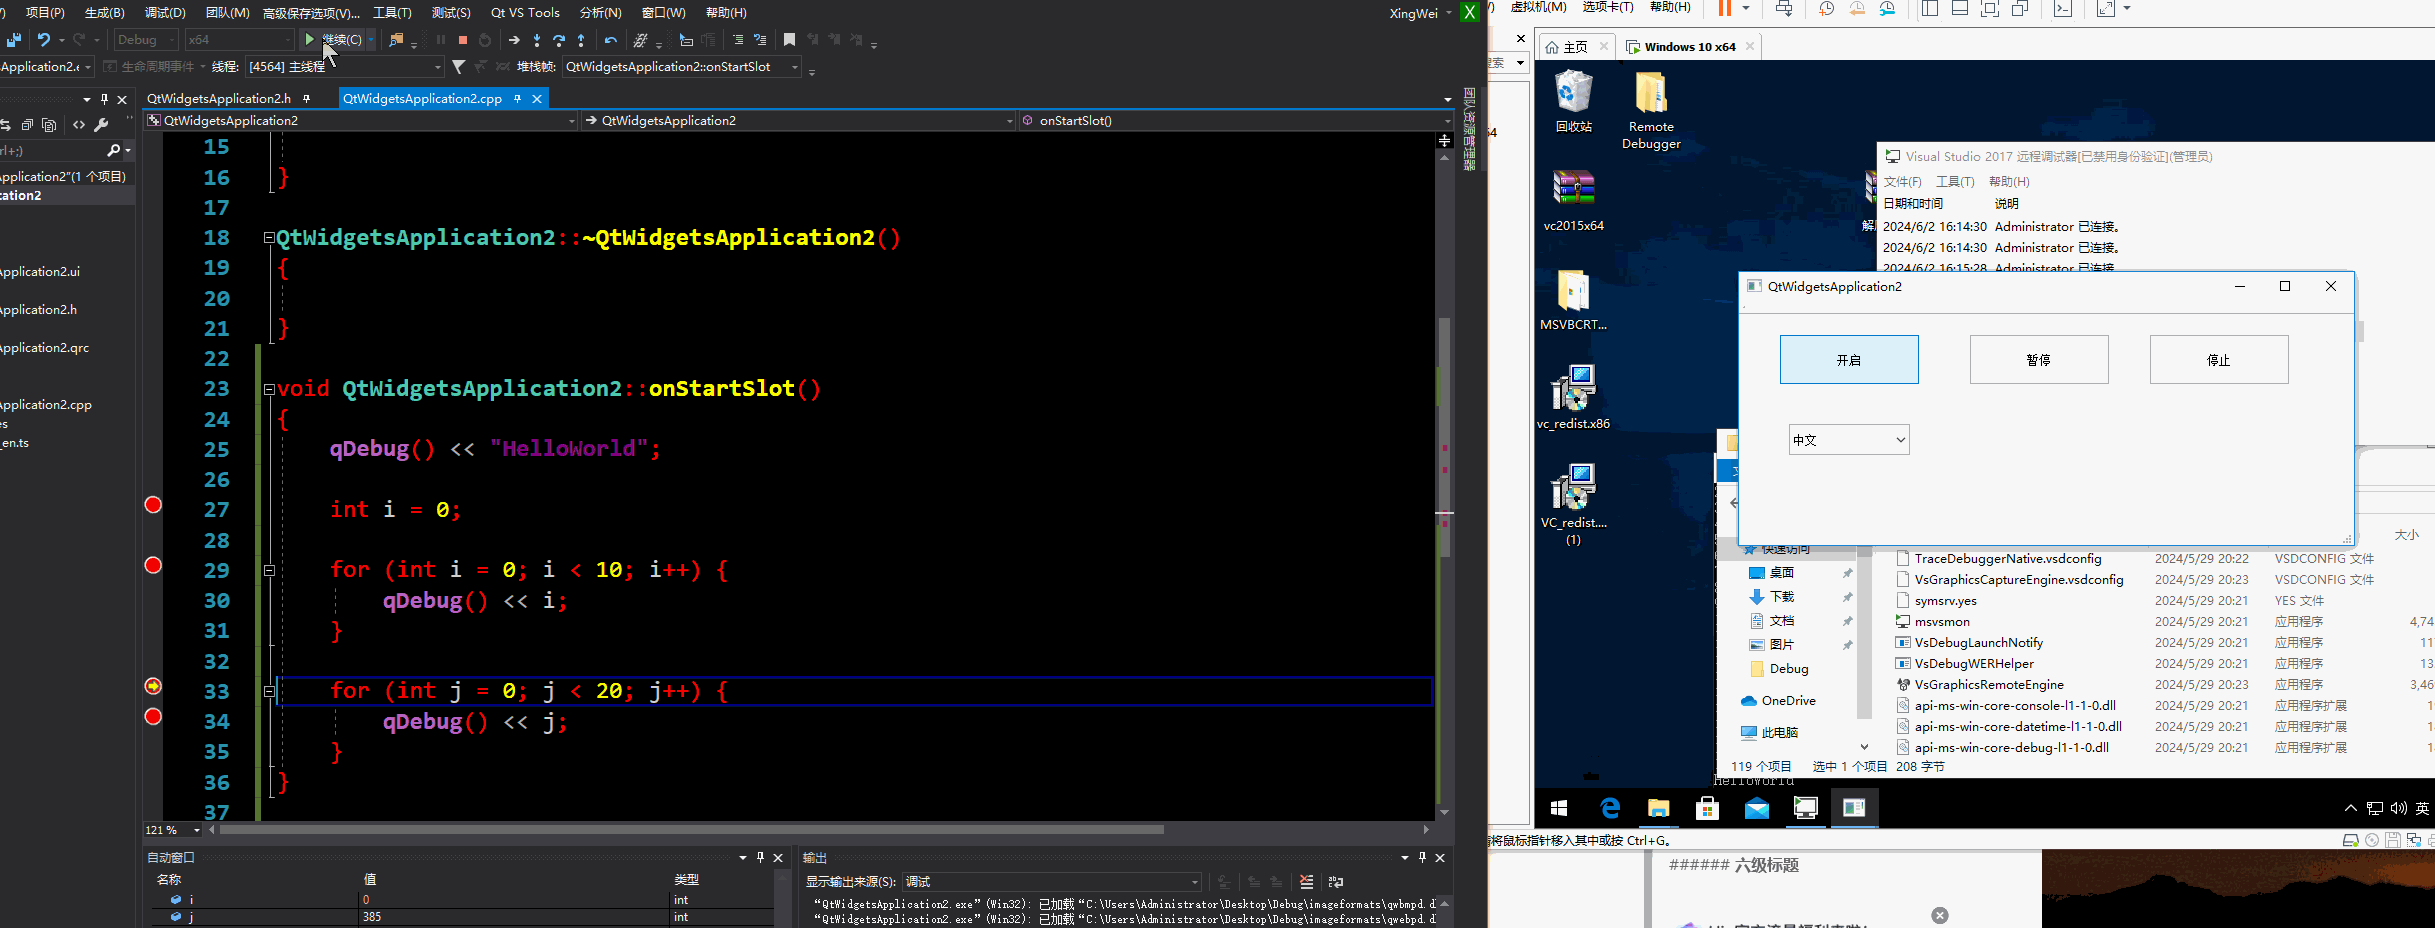Click the 暂停 button in QtWidgetsApplication2
The width and height of the screenshot is (2435, 928).
[x=2039, y=360]
